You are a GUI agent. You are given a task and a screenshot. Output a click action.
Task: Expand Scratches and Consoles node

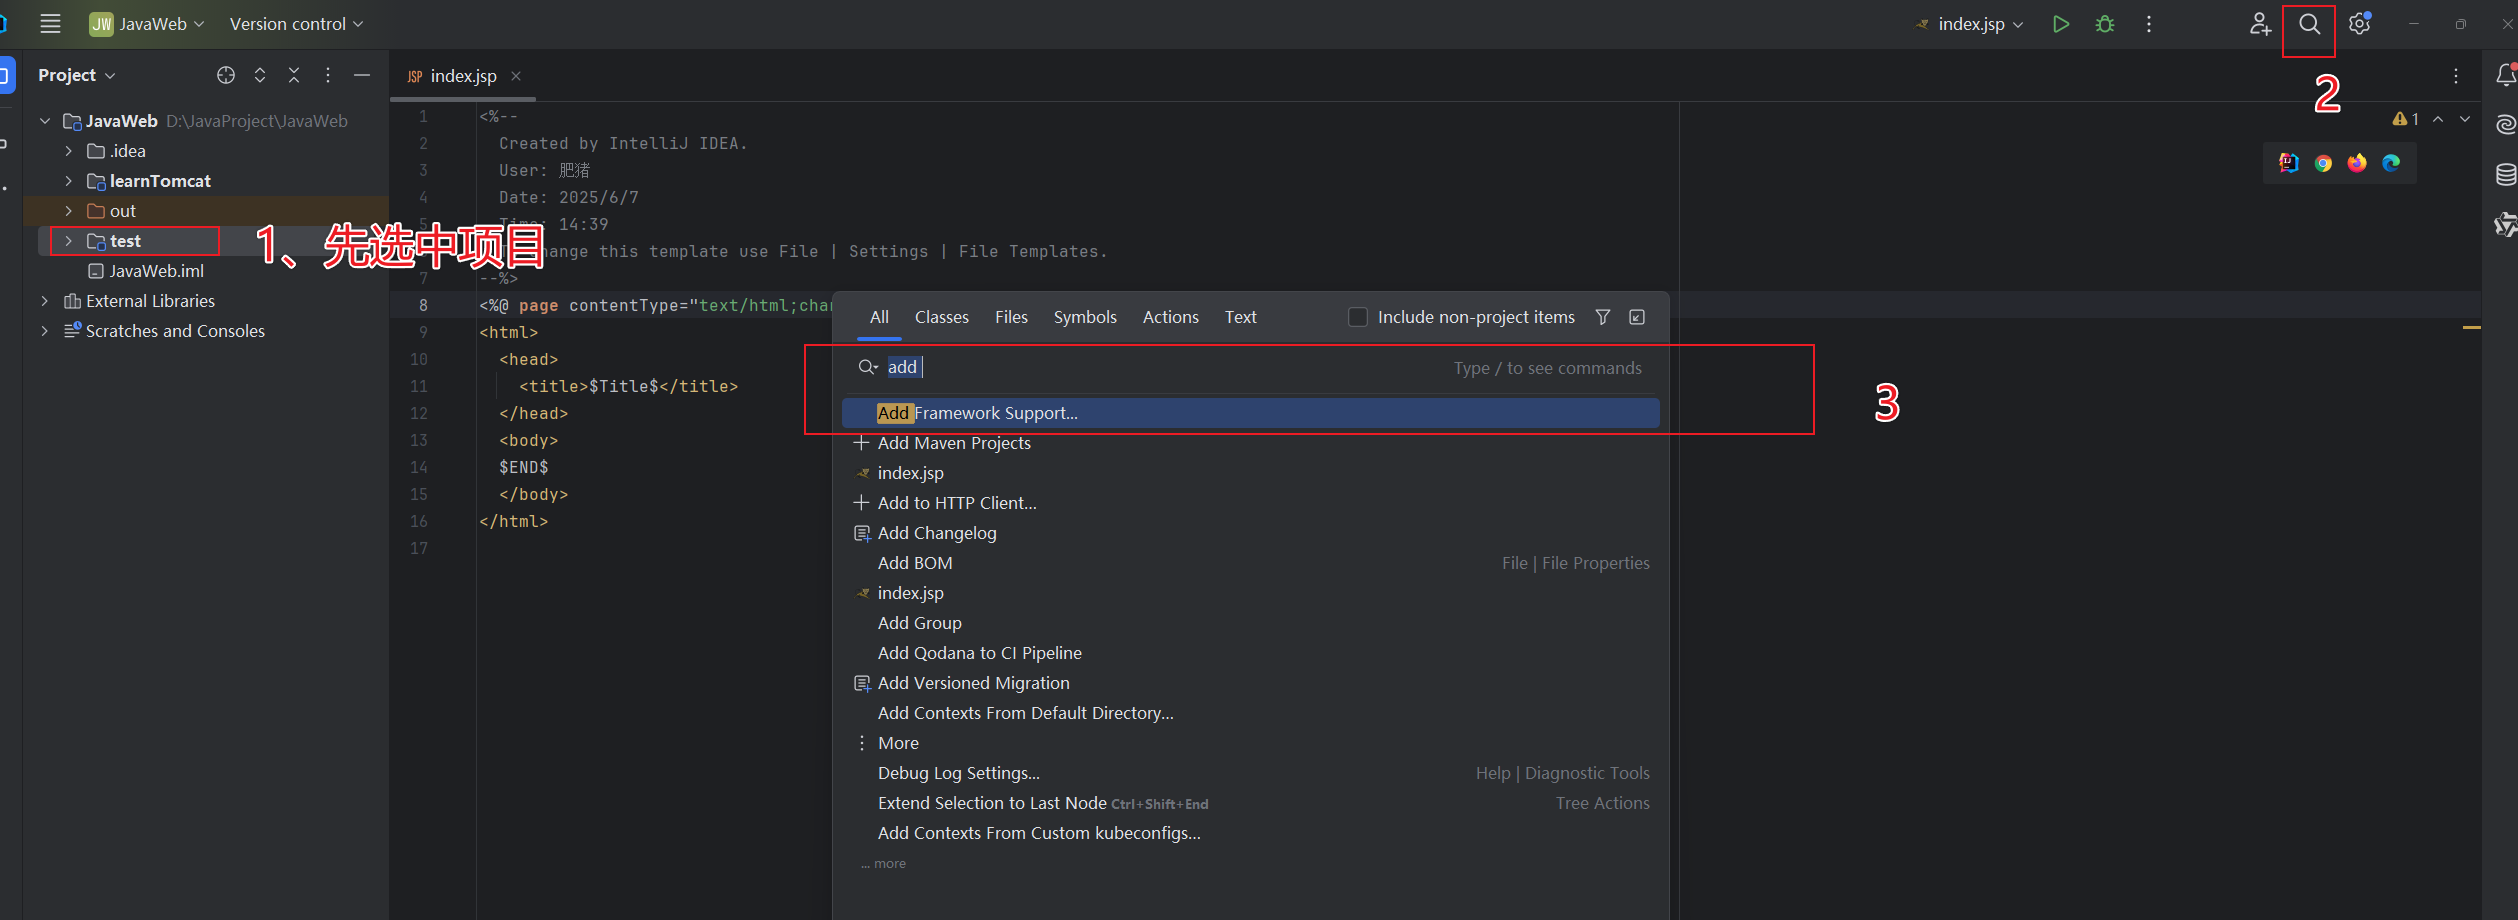click(x=45, y=331)
